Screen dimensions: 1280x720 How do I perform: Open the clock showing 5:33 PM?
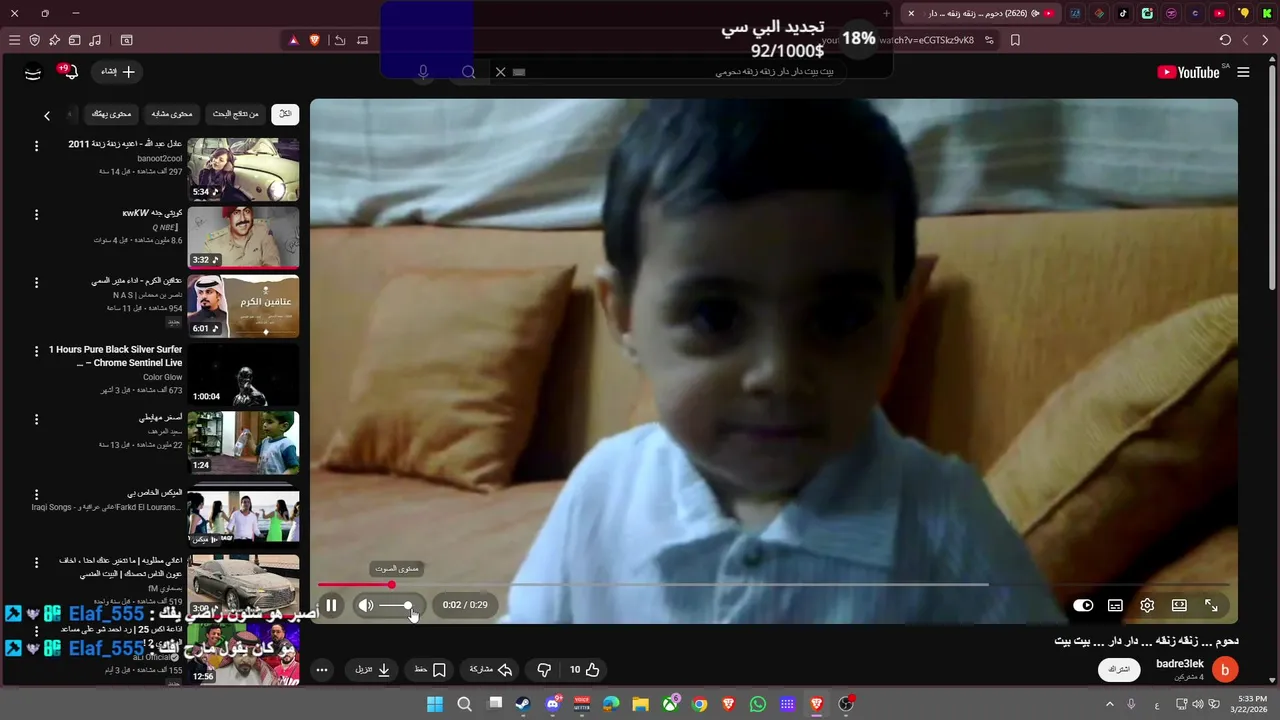1251,704
